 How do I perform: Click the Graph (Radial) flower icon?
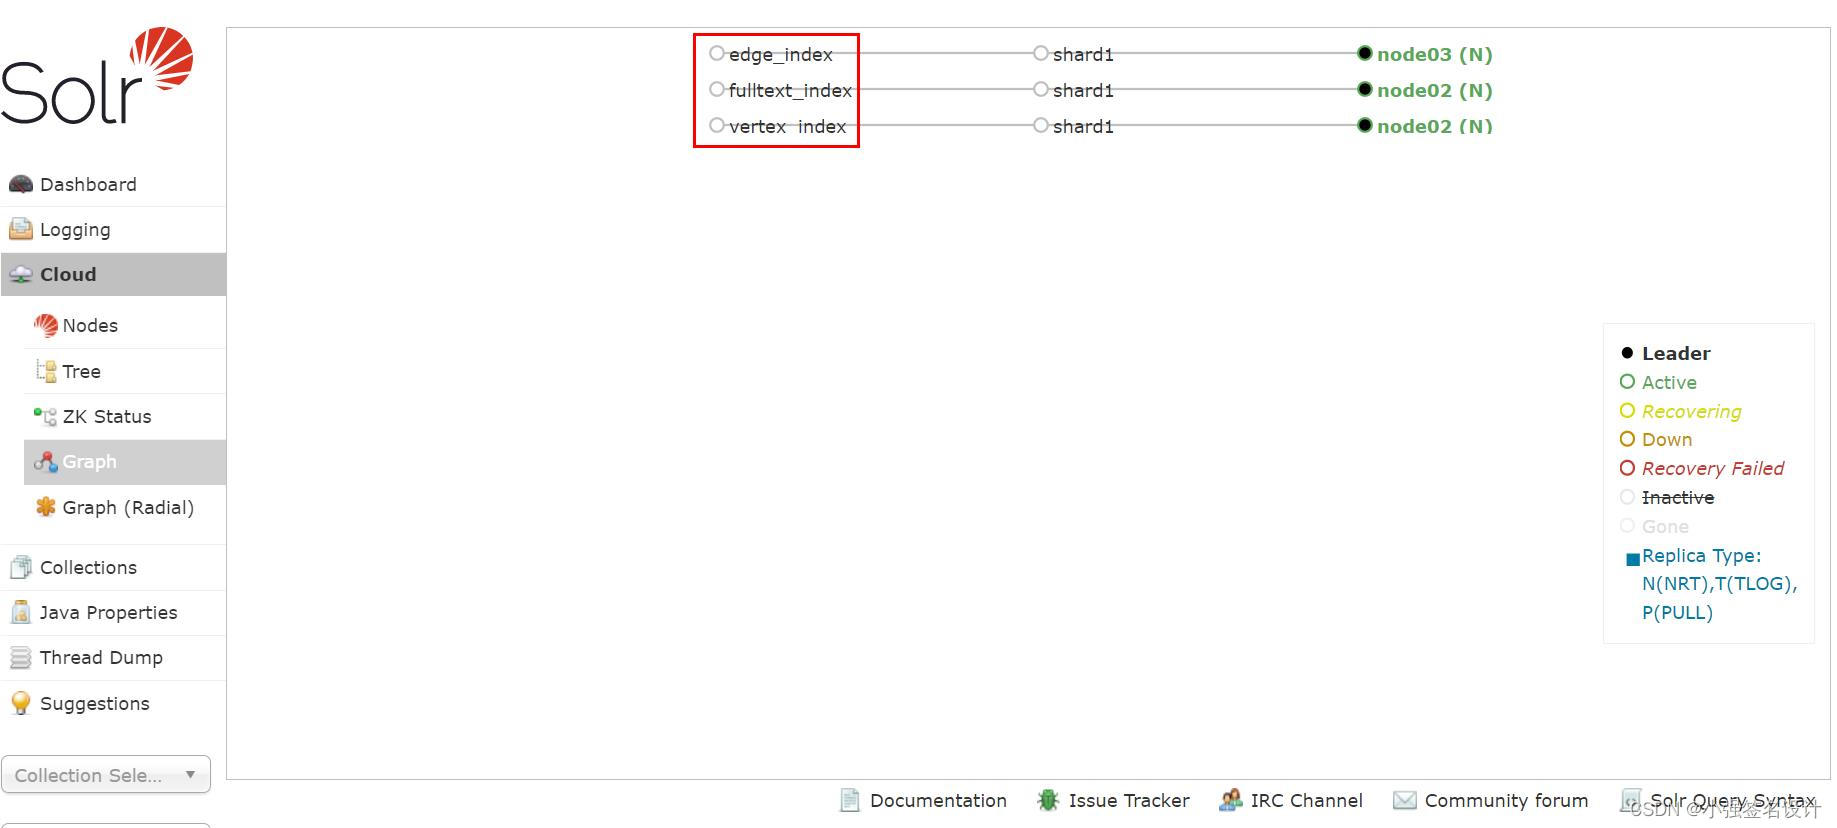(45, 507)
